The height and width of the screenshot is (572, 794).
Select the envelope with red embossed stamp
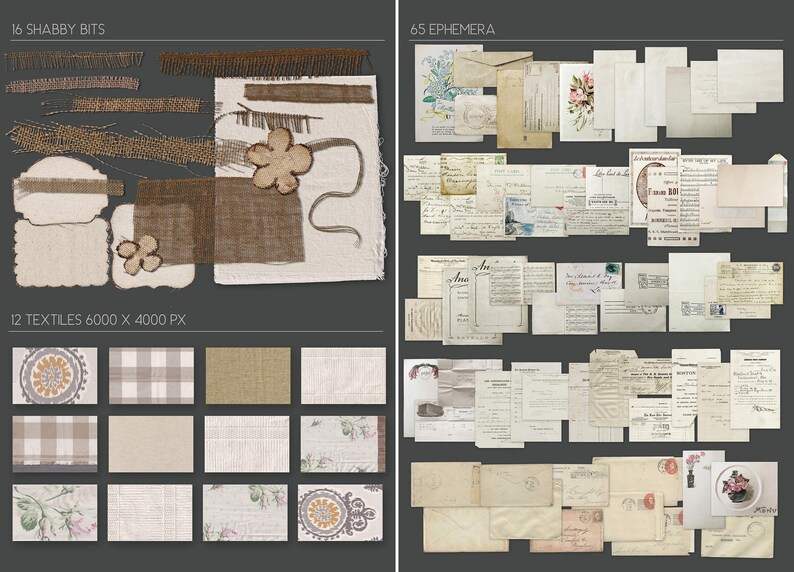638,476
